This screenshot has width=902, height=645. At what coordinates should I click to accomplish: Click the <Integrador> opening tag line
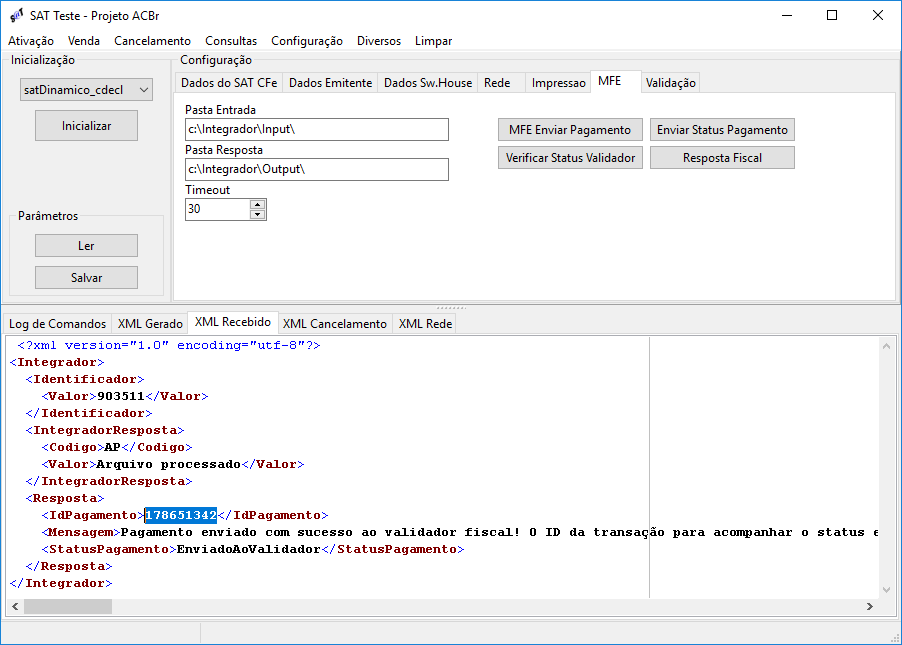tap(57, 362)
